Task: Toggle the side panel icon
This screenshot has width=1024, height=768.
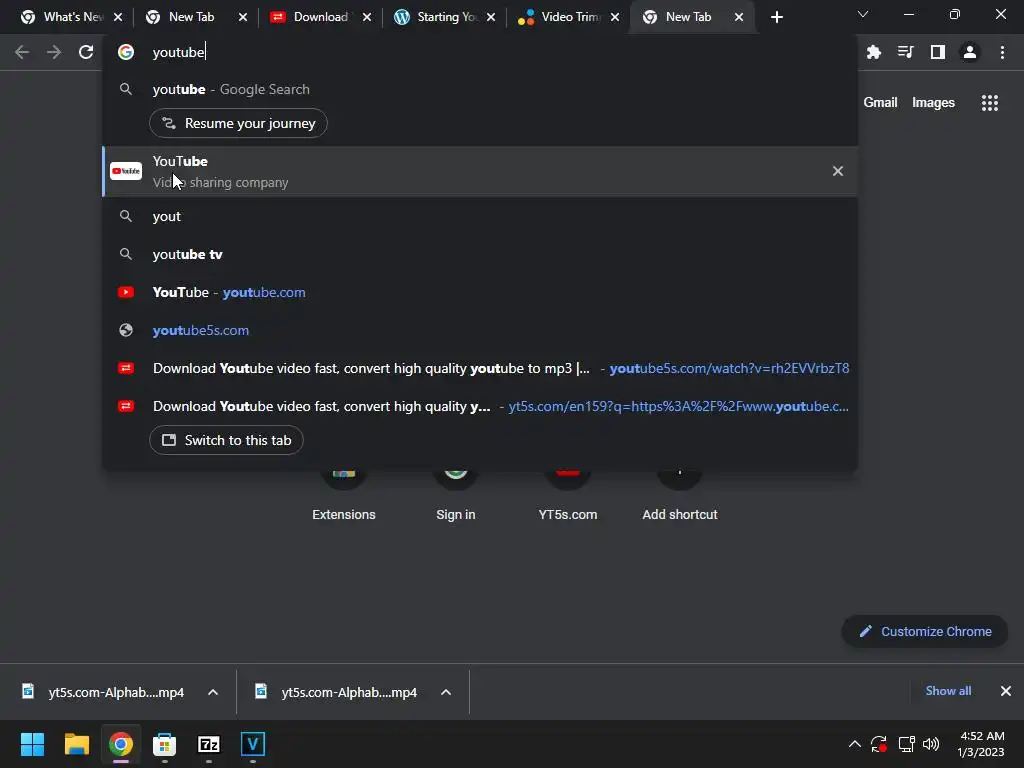Action: point(938,52)
